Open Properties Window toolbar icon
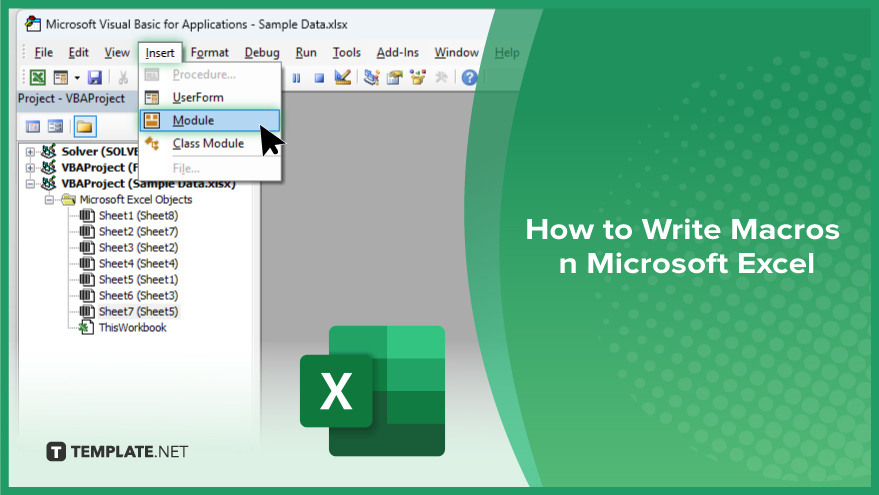879x495 pixels. tap(395, 77)
